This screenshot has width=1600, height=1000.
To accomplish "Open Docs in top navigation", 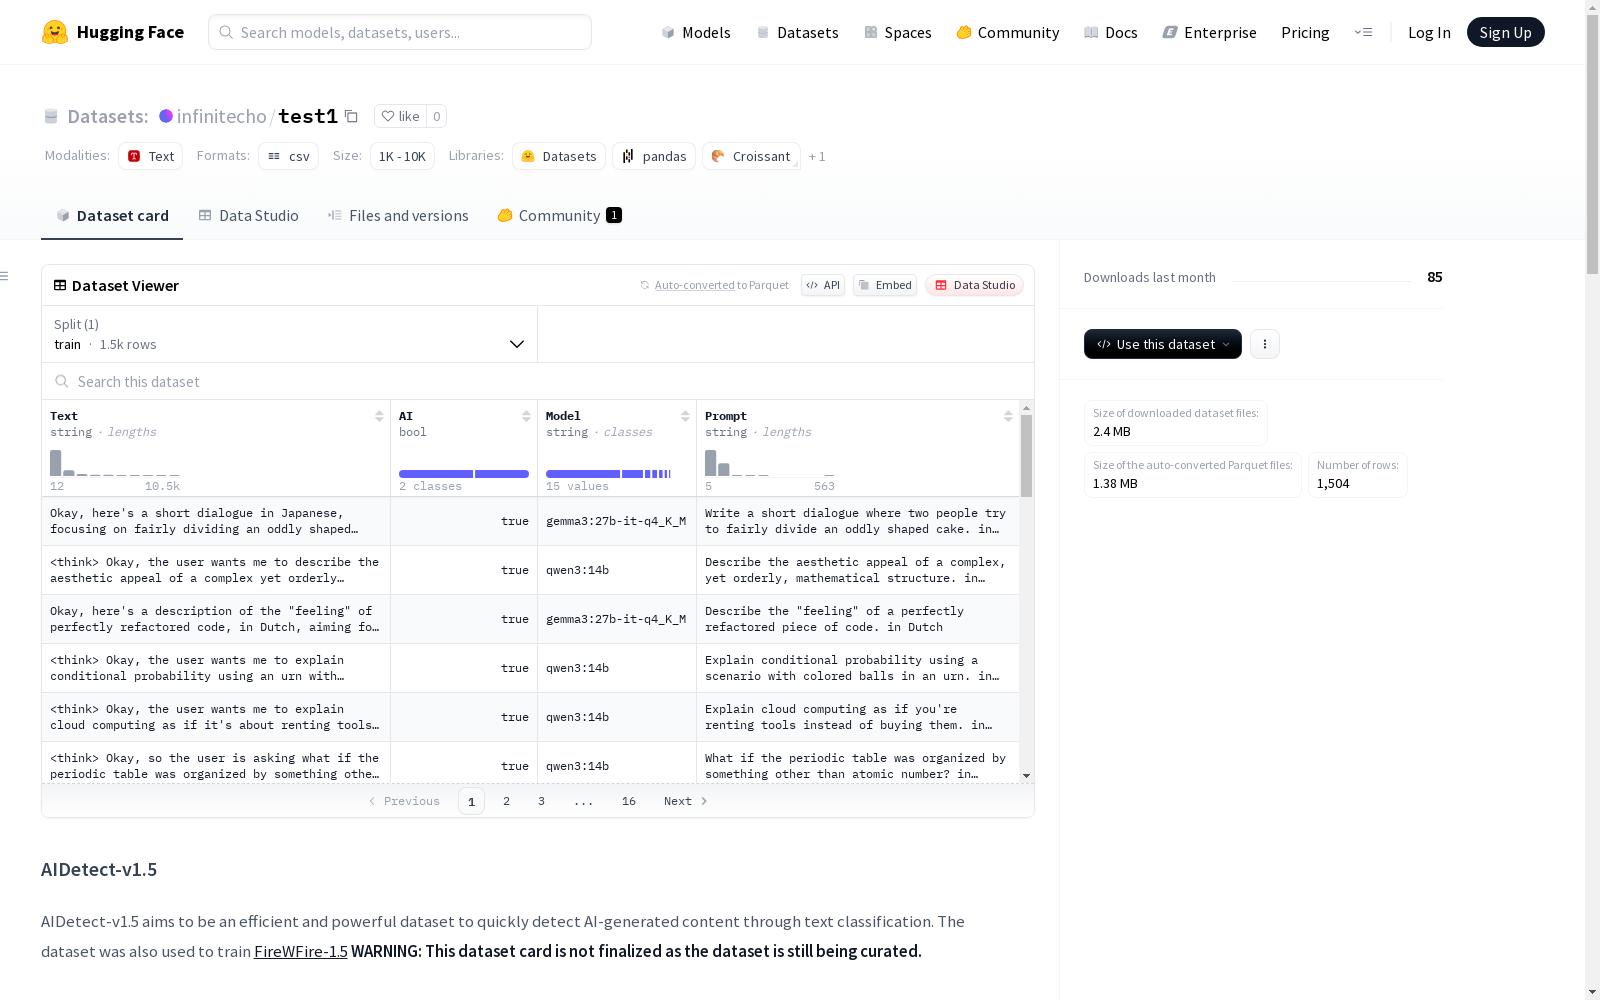I will point(1110,32).
